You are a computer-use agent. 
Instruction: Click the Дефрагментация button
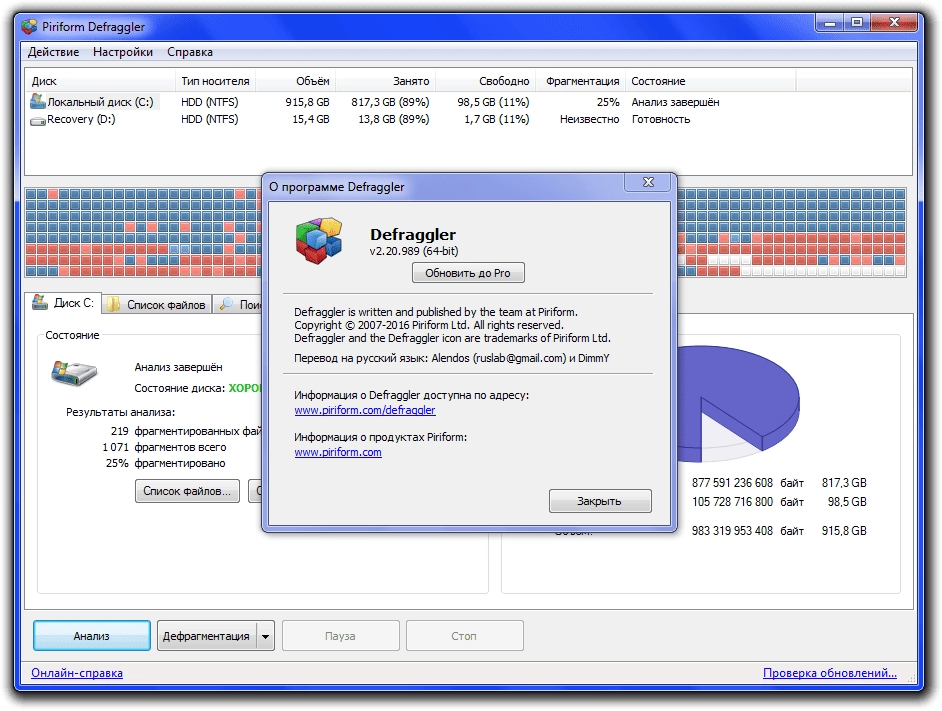[x=206, y=636]
